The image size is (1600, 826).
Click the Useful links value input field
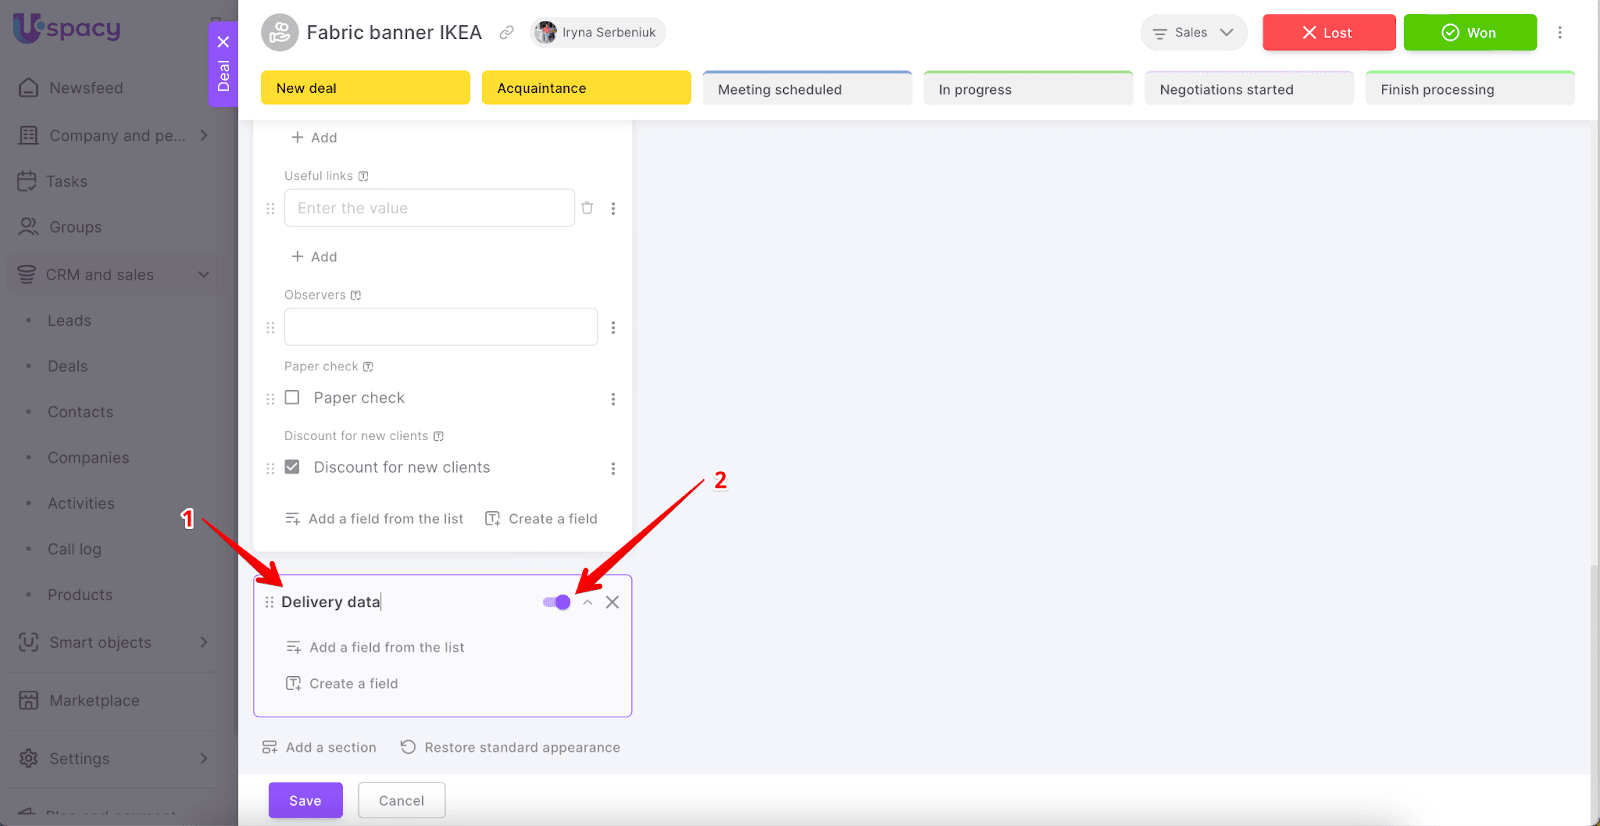[x=429, y=208]
